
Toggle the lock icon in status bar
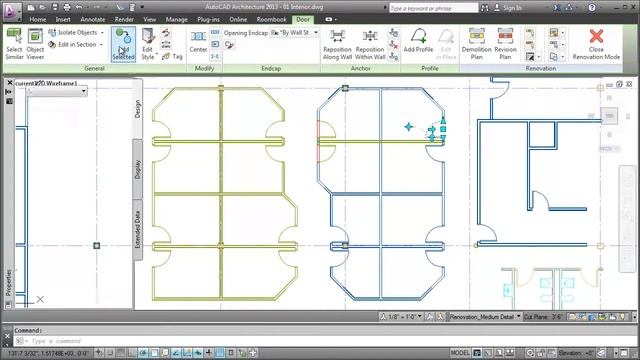[x=541, y=353]
